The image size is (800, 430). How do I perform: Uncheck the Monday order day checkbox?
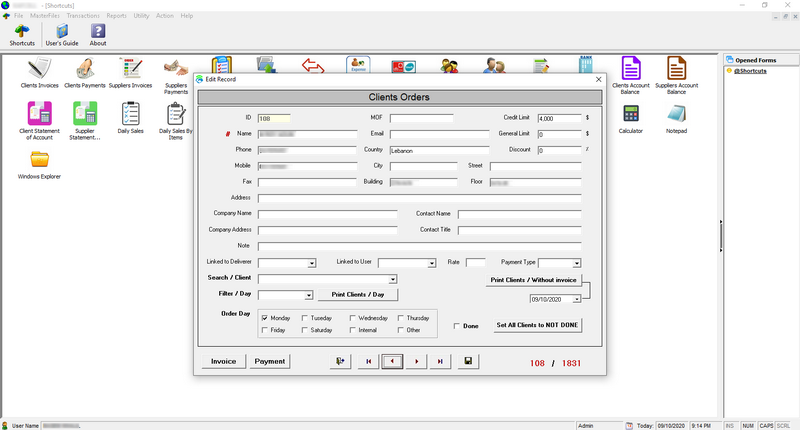pyautogui.click(x=265, y=318)
